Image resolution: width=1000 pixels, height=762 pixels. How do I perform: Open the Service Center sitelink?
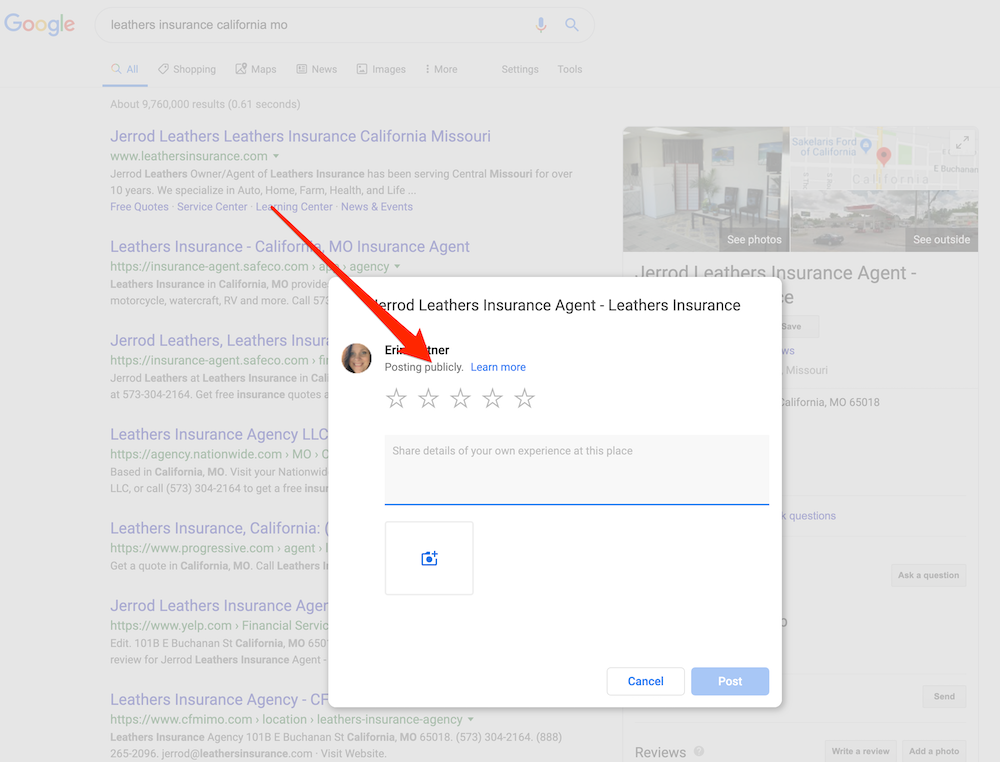coord(212,207)
